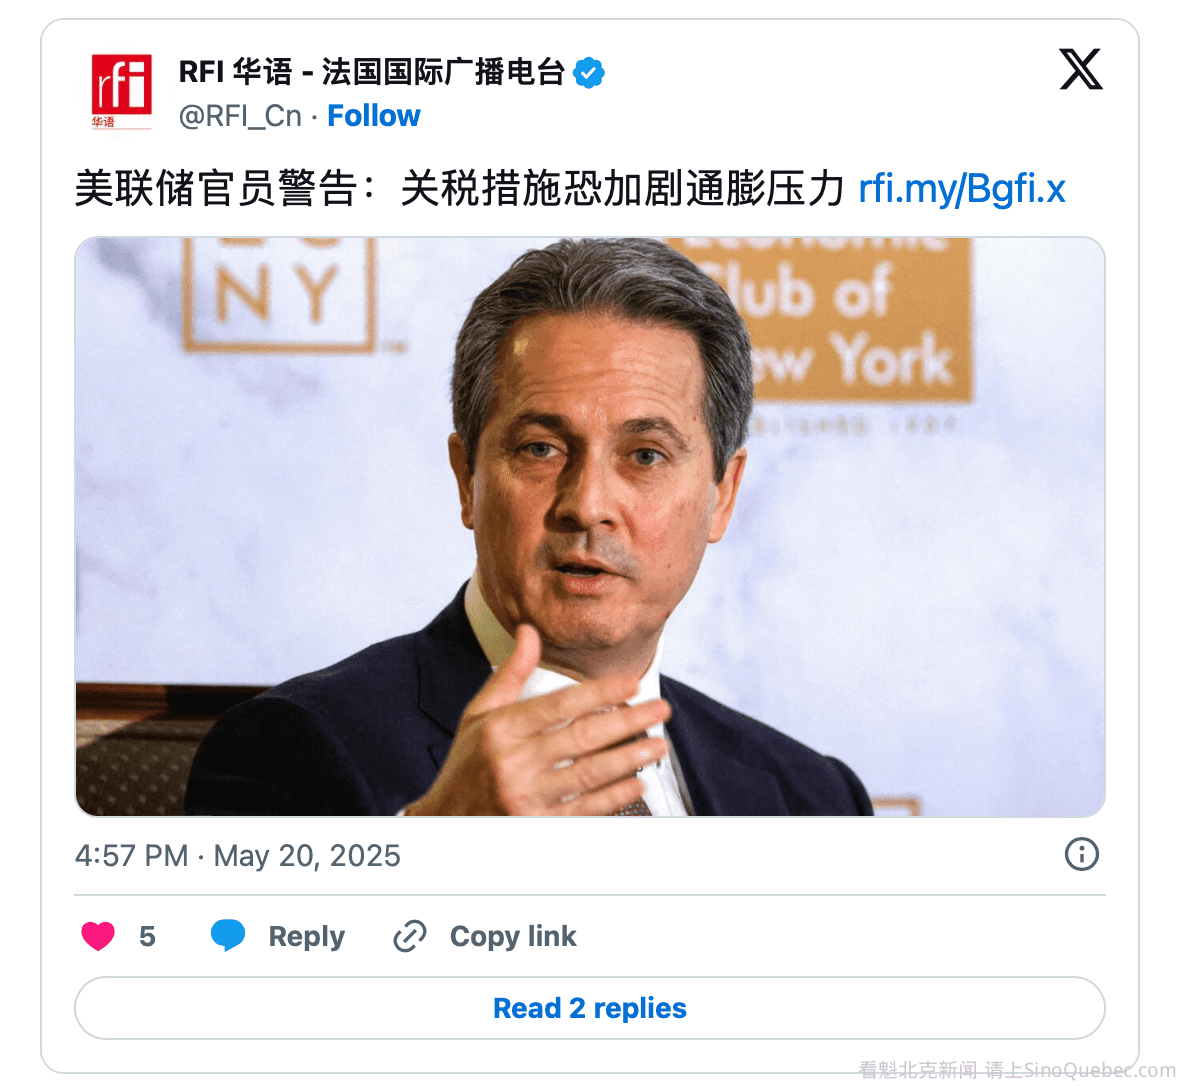This screenshot has width=1182, height=1086.
Task: Click the @RFI_Cn handle
Action: click(240, 116)
